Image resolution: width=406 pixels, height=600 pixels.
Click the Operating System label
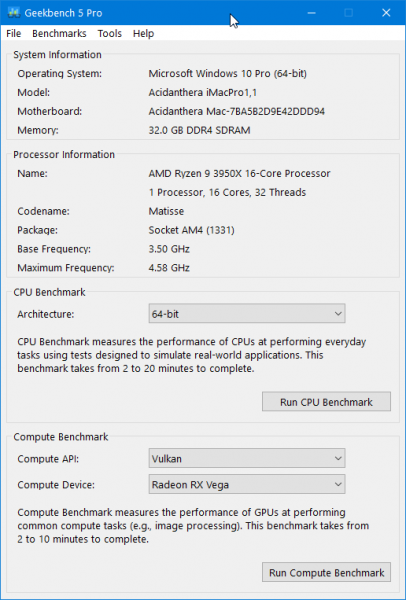coord(60,73)
